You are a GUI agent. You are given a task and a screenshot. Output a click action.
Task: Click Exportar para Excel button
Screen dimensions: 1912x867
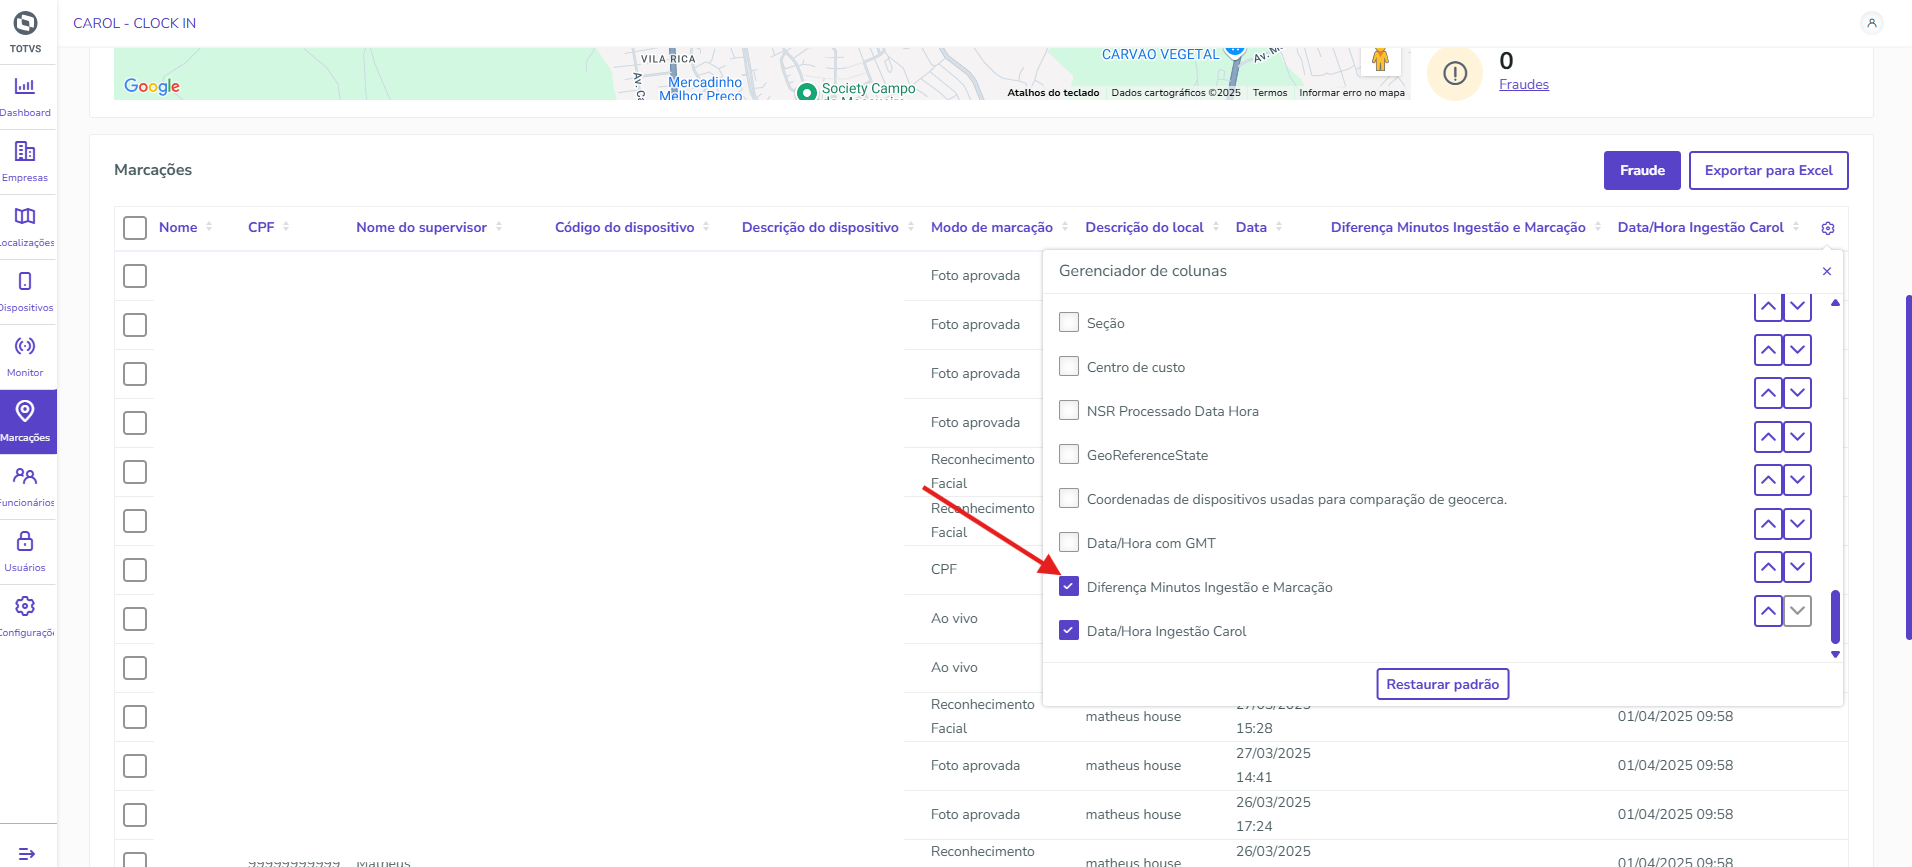click(x=1768, y=171)
